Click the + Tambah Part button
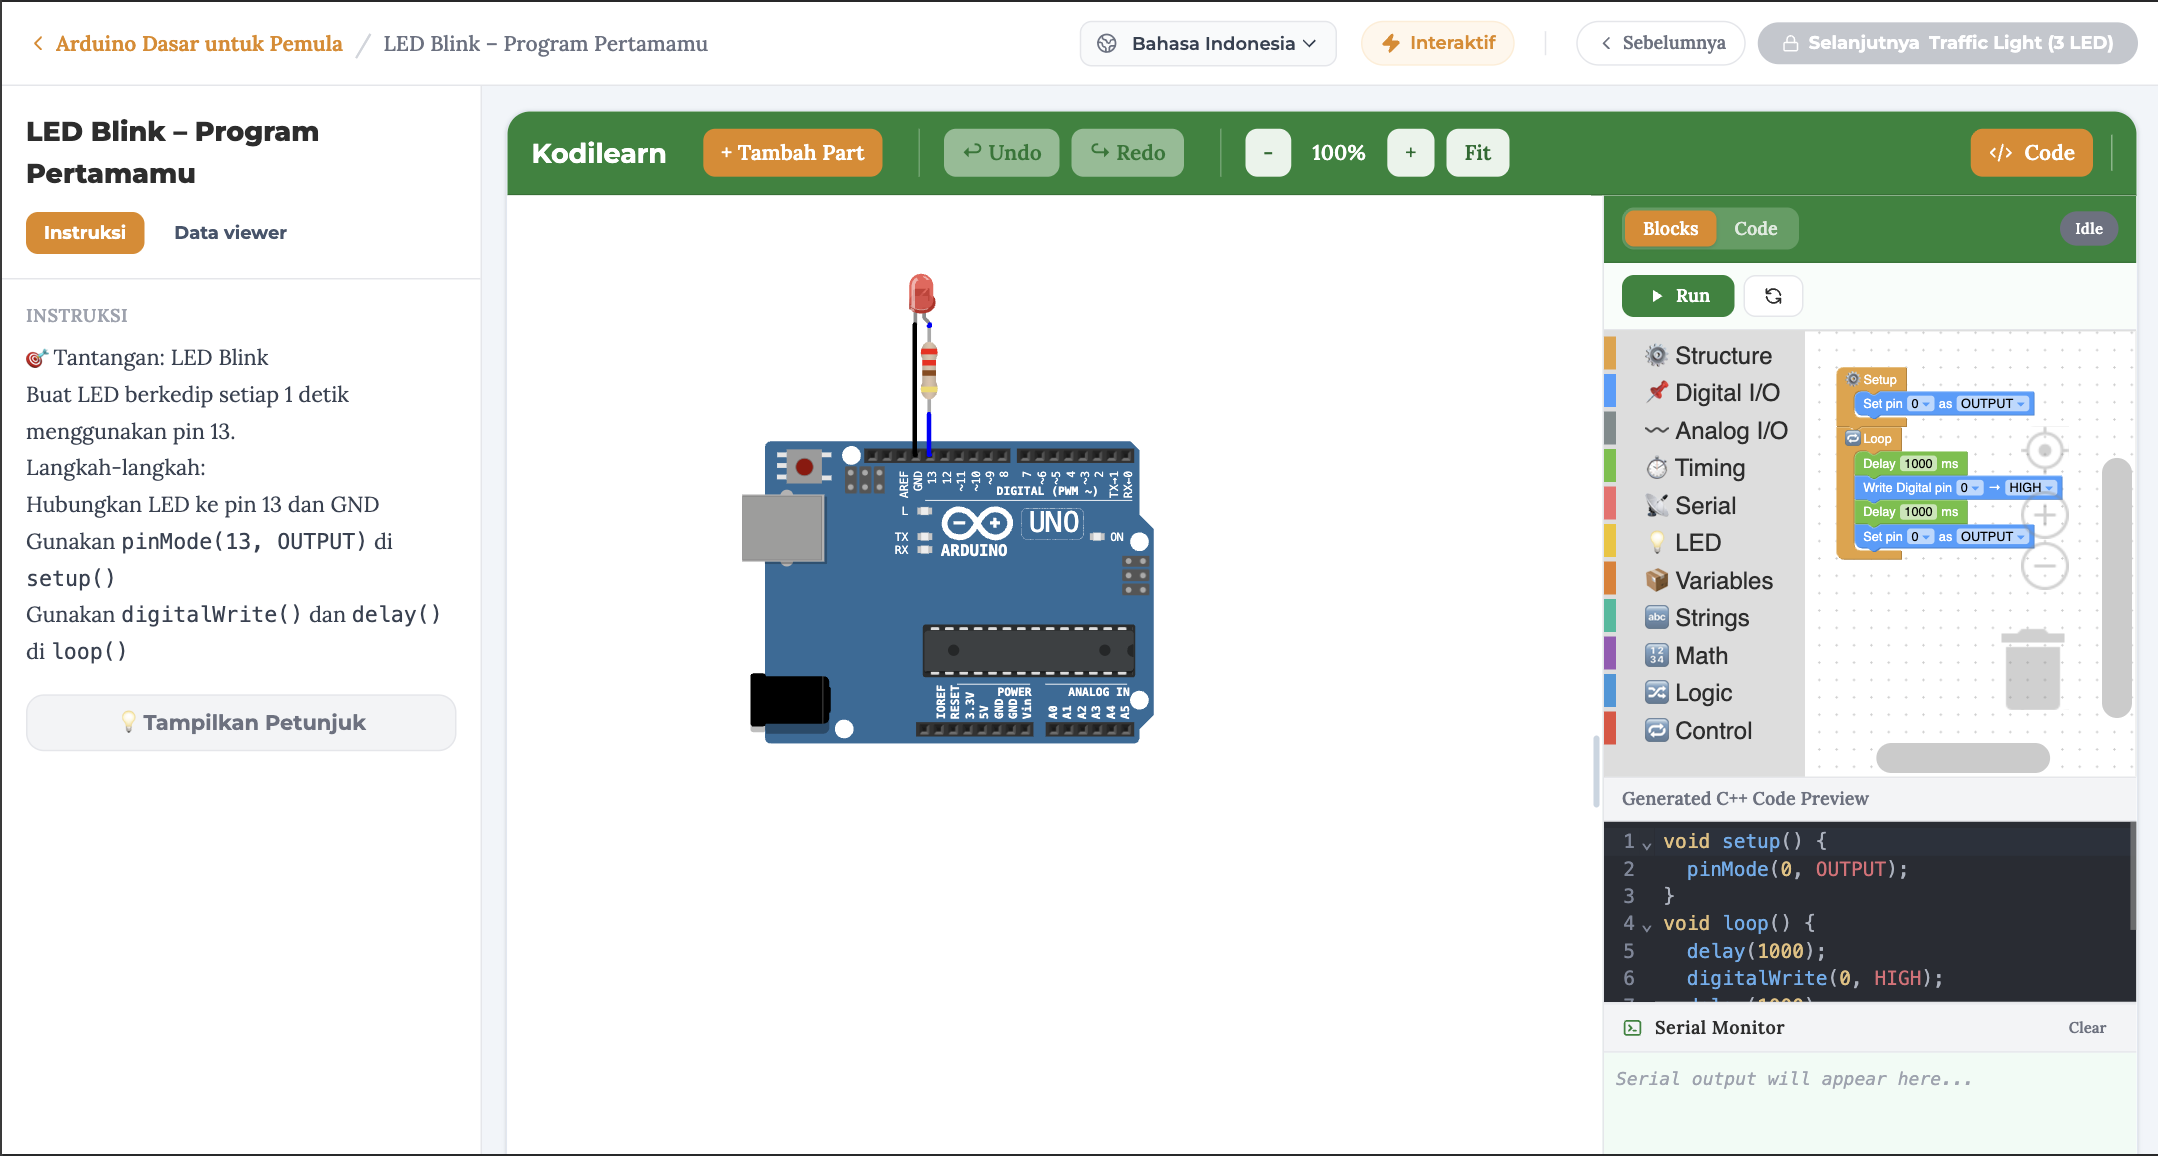2158x1156 pixels. point(792,153)
